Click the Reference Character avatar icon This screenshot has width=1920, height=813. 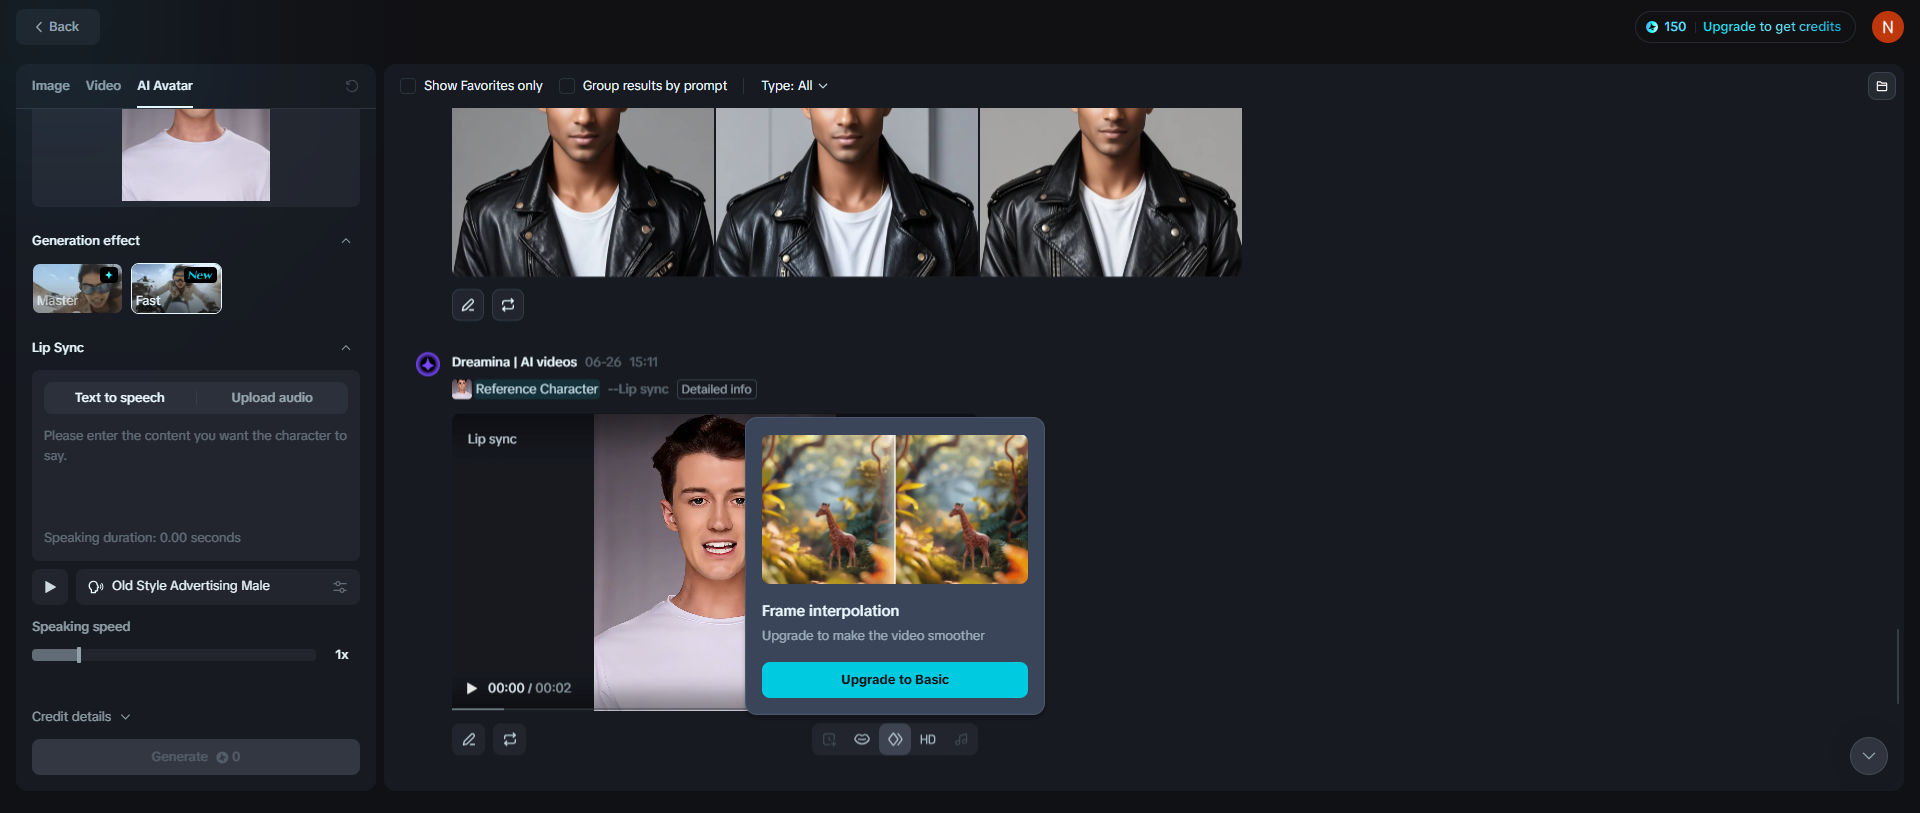pyautogui.click(x=462, y=389)
